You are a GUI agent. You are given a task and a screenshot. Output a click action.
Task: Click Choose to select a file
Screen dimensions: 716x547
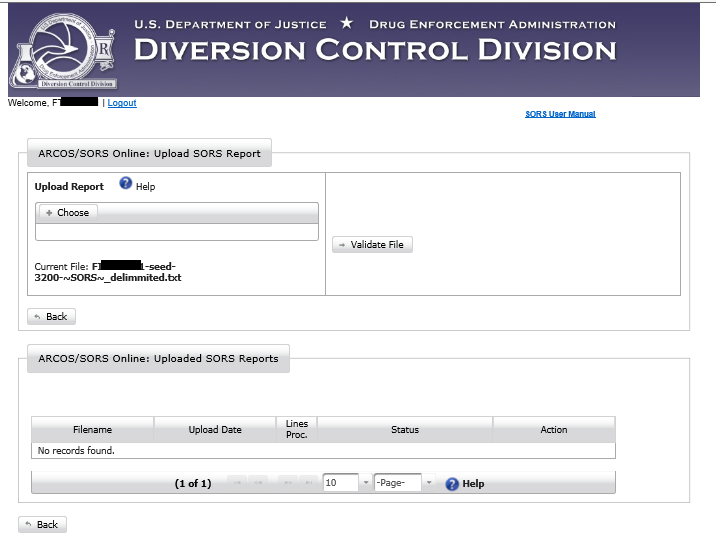click(68, 213)
